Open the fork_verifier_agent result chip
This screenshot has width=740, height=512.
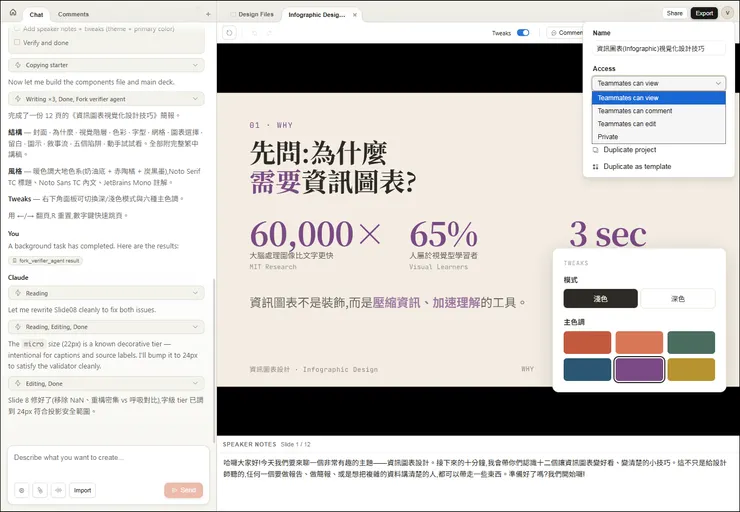46,260
